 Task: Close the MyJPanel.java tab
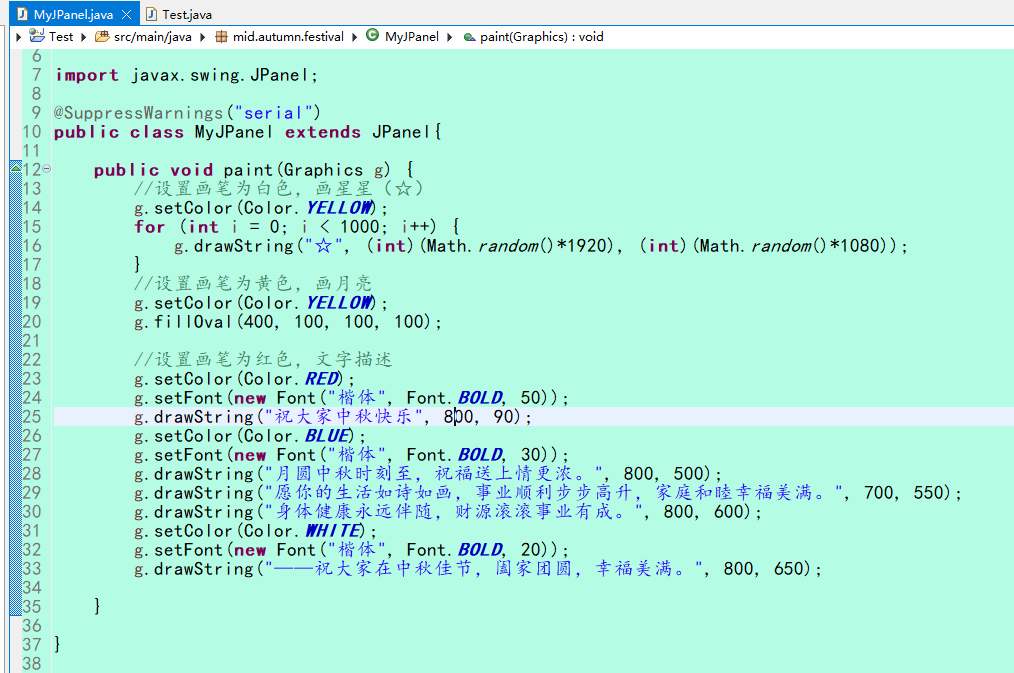click(127, 14)
